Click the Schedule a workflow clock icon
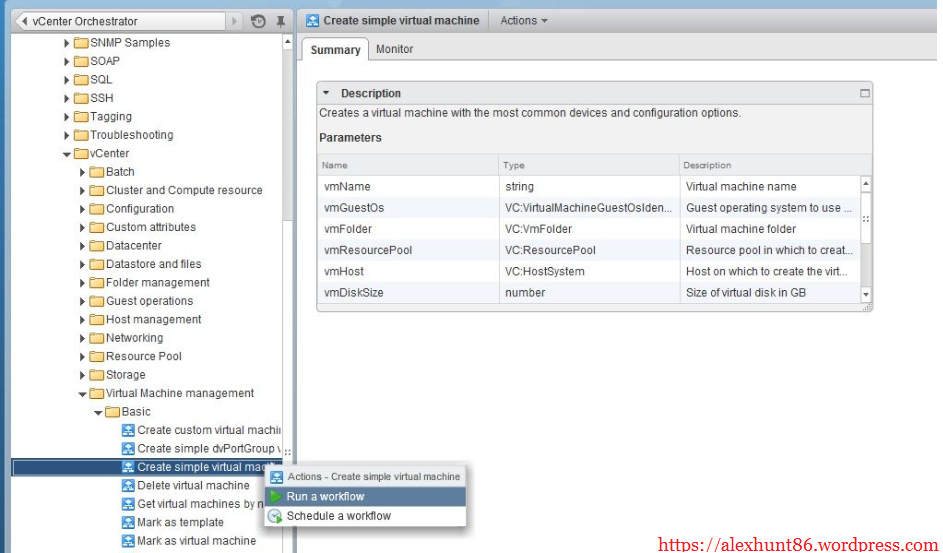Viewport: 943px width, 553px height. point(276,516)
